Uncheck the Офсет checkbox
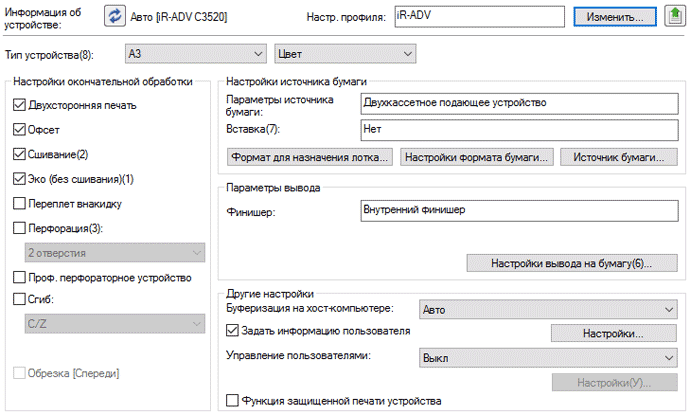The width and height of the screenshot is (690, 415). (x=21, y=129)
